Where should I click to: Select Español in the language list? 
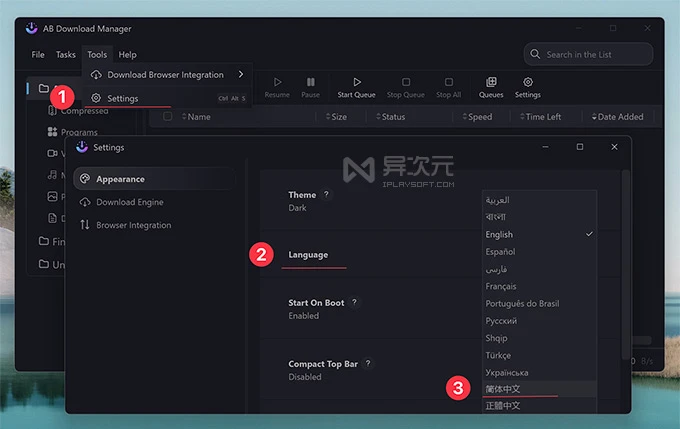(x=539, y=252)
